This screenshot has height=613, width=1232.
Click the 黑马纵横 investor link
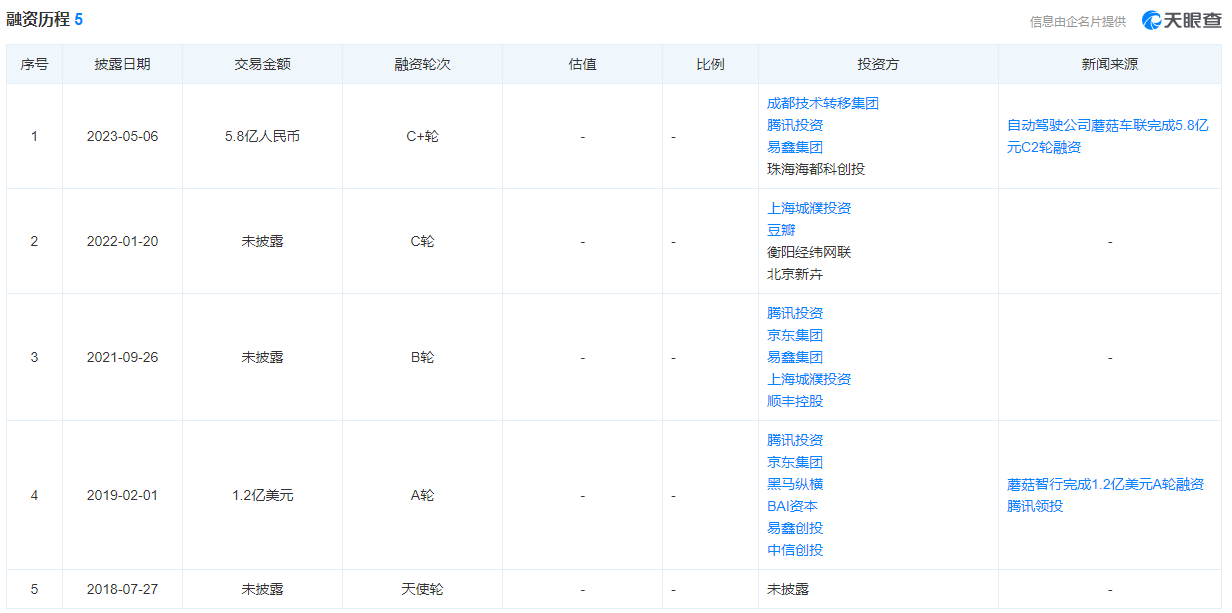tap(795, 484)
